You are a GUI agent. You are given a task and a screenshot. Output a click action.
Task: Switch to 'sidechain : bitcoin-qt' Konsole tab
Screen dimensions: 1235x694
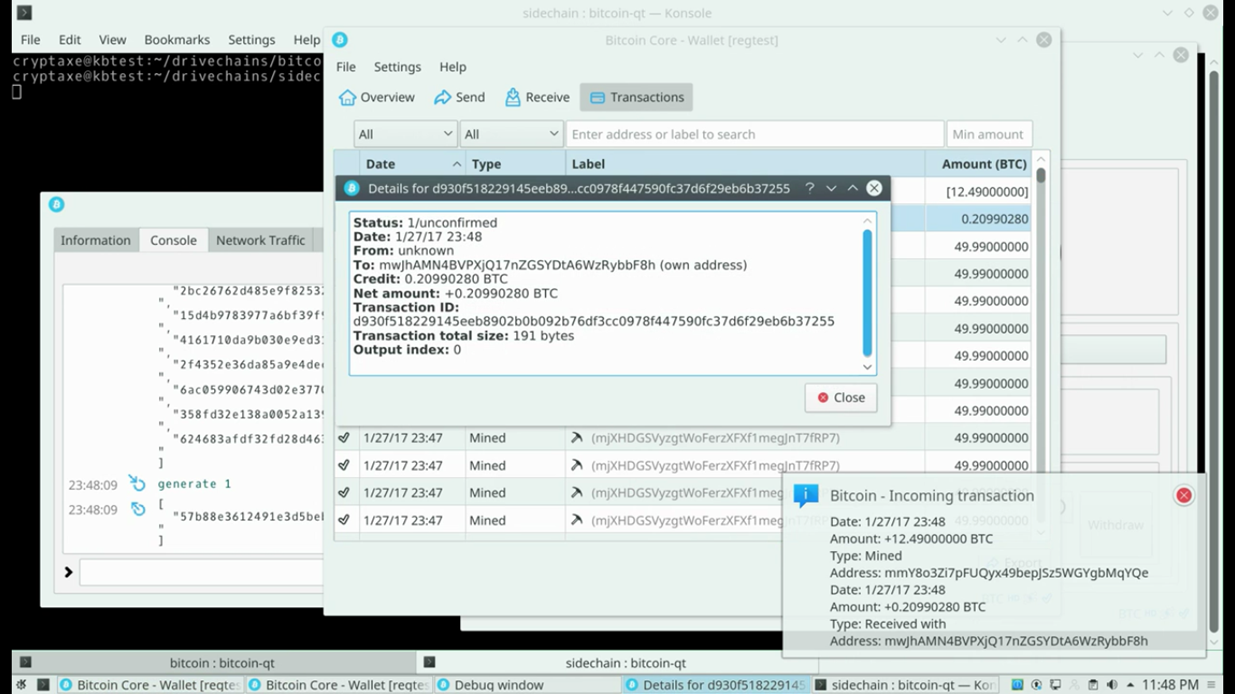coord(618,662)
